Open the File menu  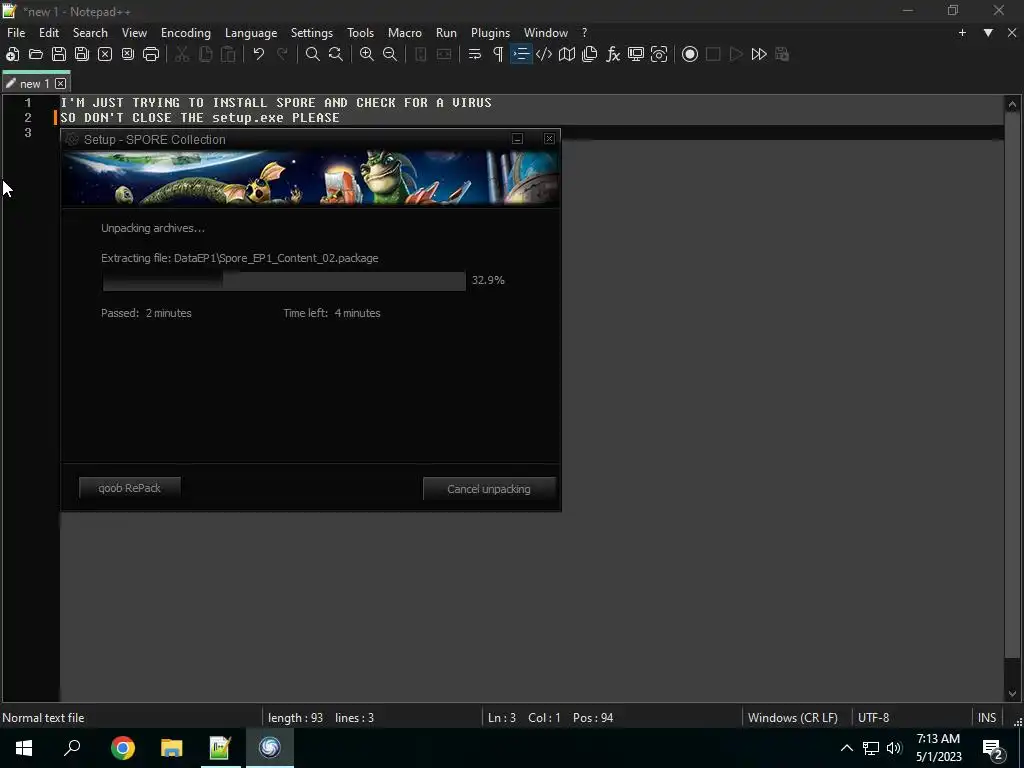point(16,33)
